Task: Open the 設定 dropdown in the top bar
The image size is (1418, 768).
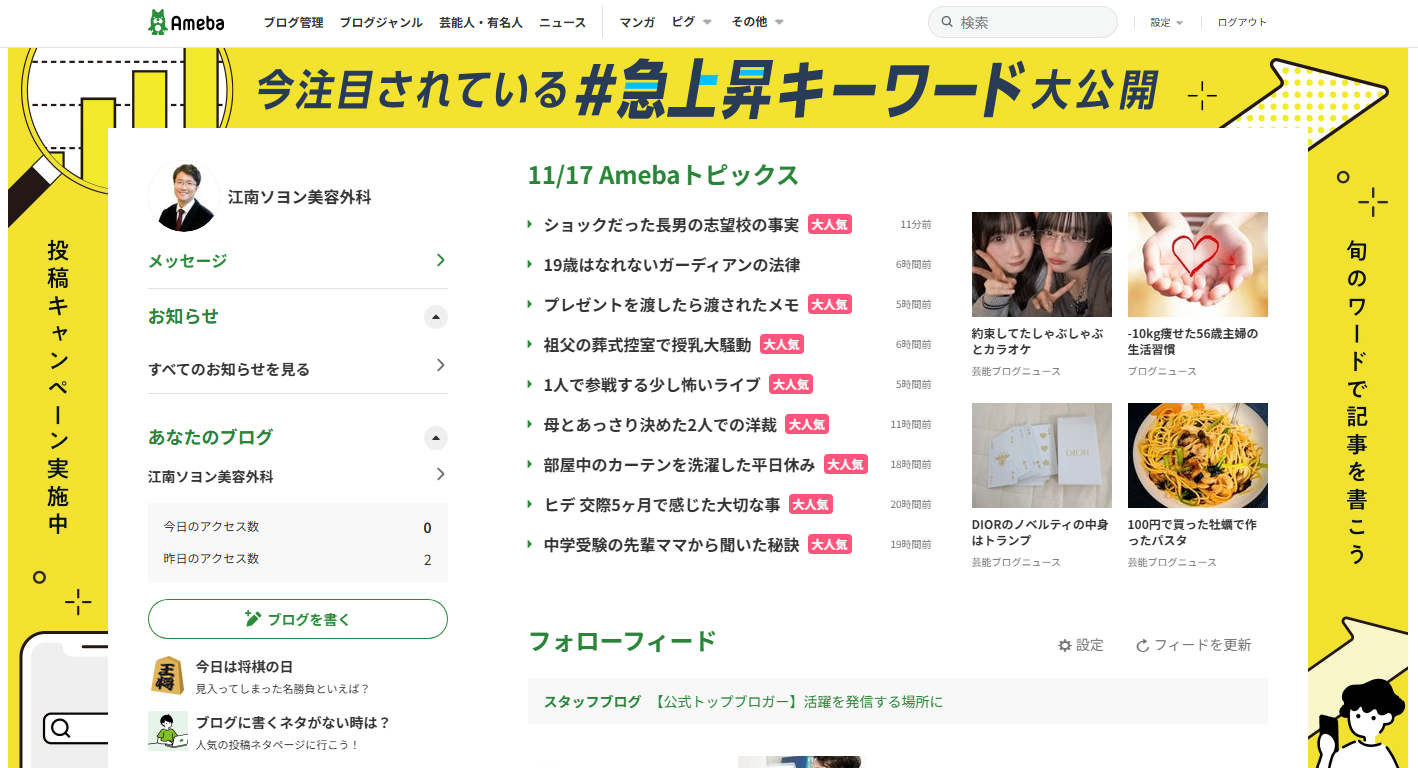Action: [x=1166, y=21]
